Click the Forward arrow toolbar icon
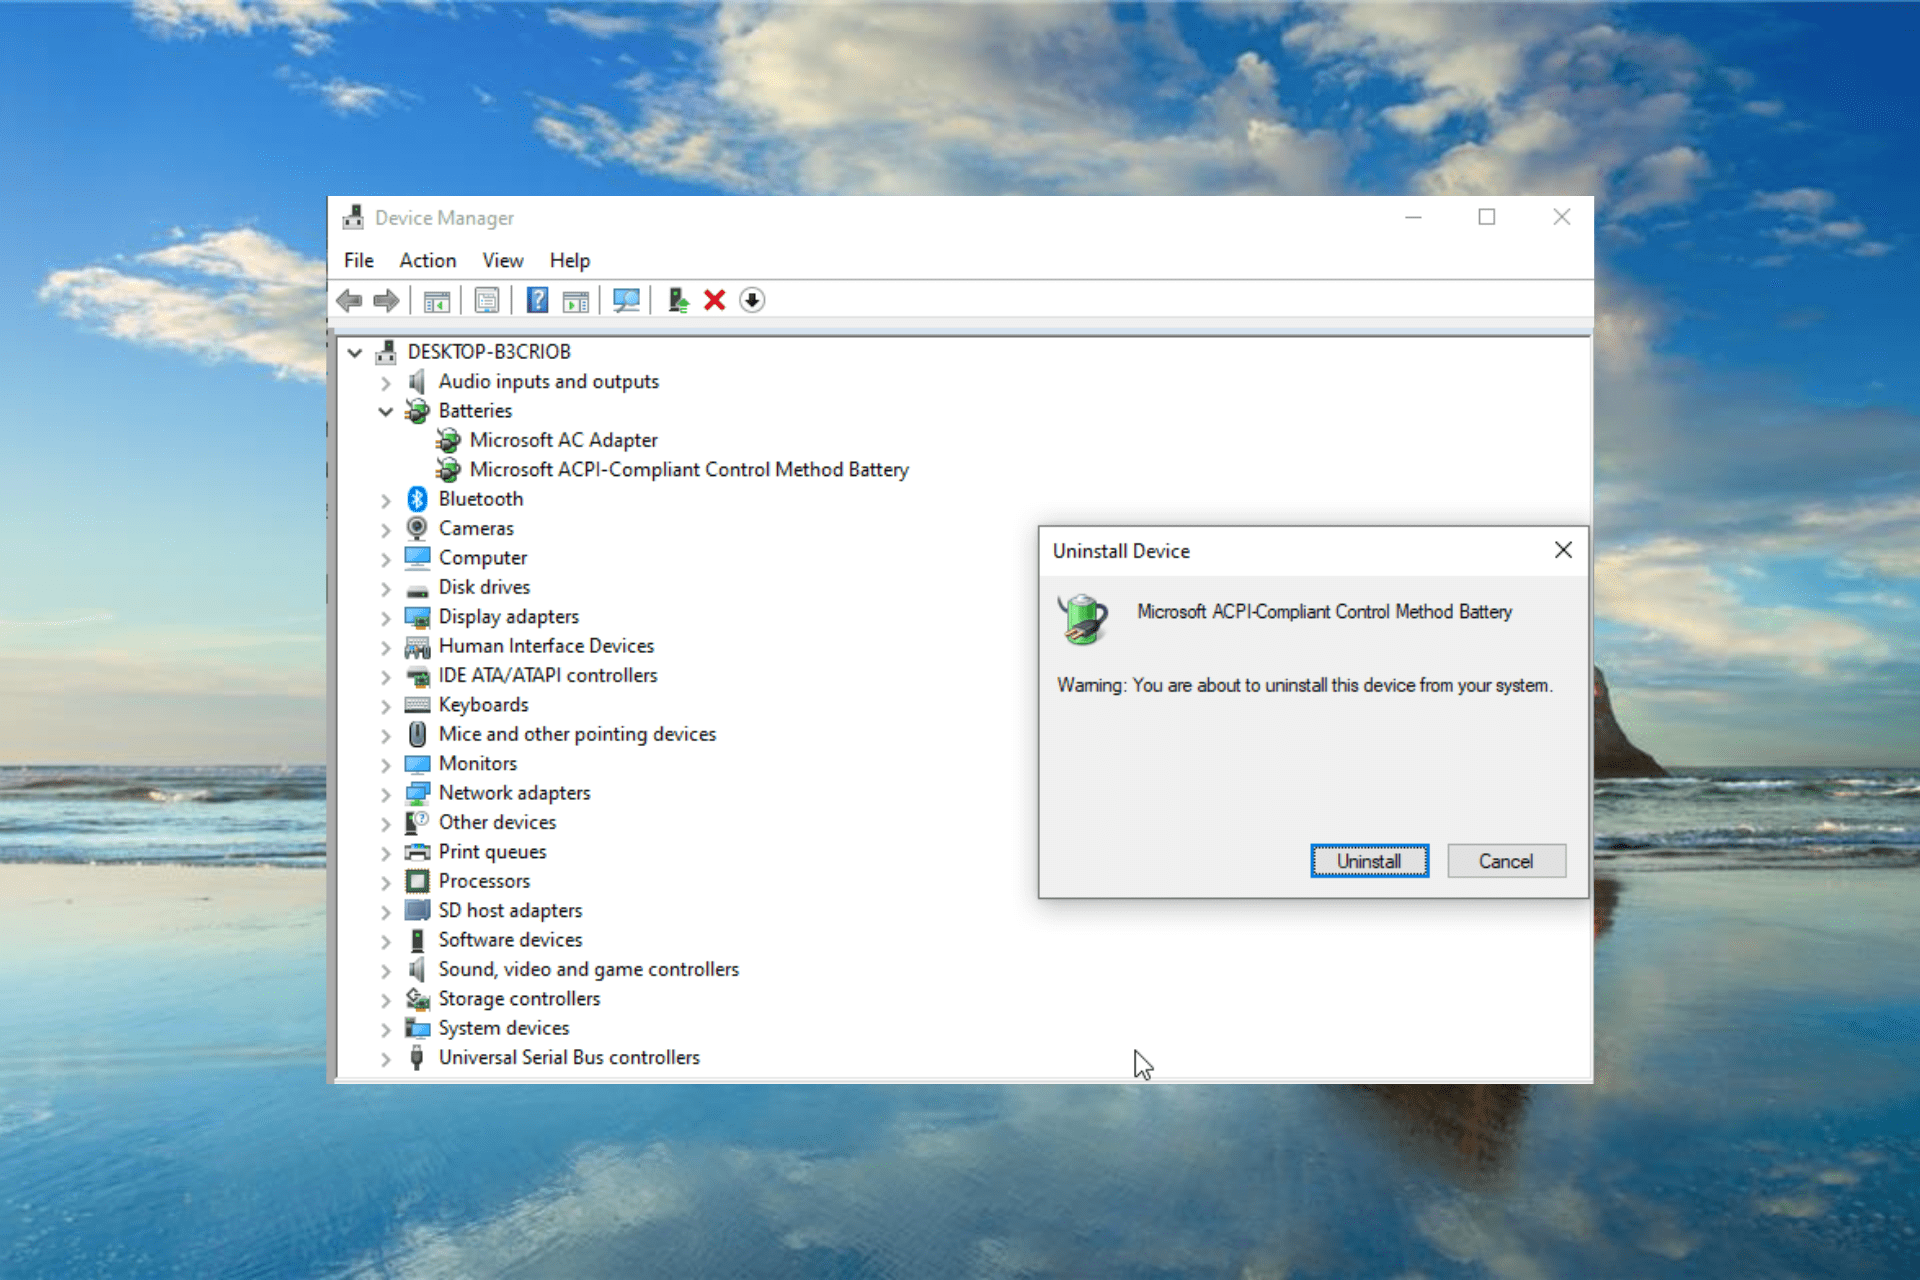The width and height of the screenshot is (1920, 1280). (386, 300)
